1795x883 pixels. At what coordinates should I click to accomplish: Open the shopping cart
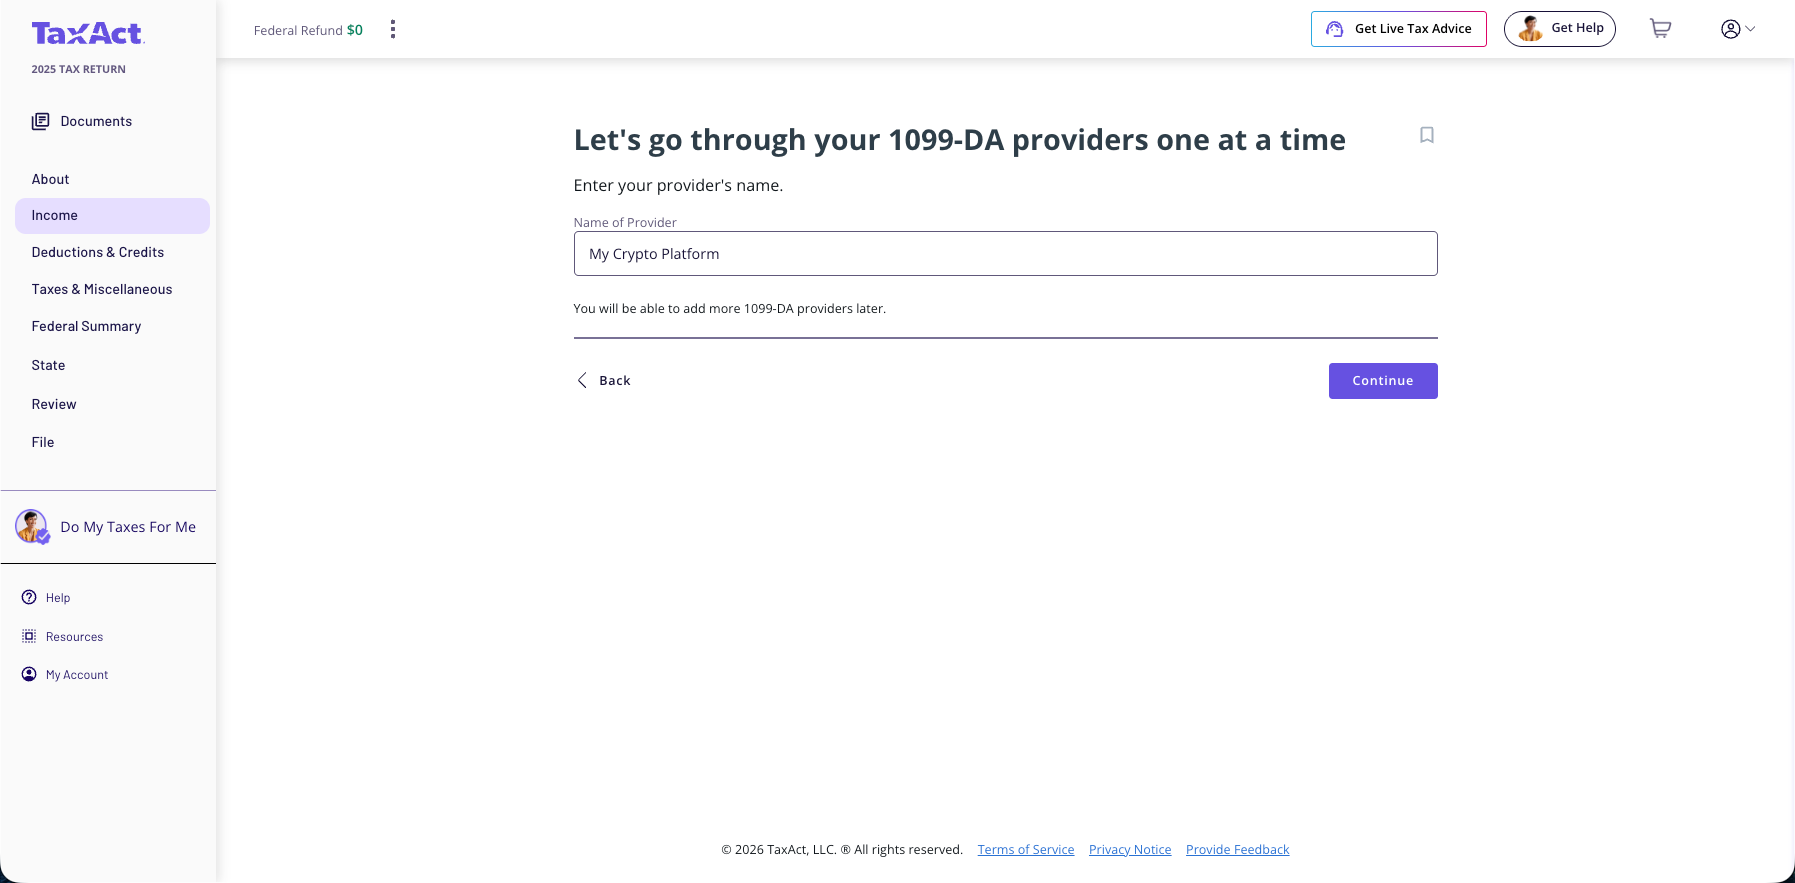(1660, 29)
